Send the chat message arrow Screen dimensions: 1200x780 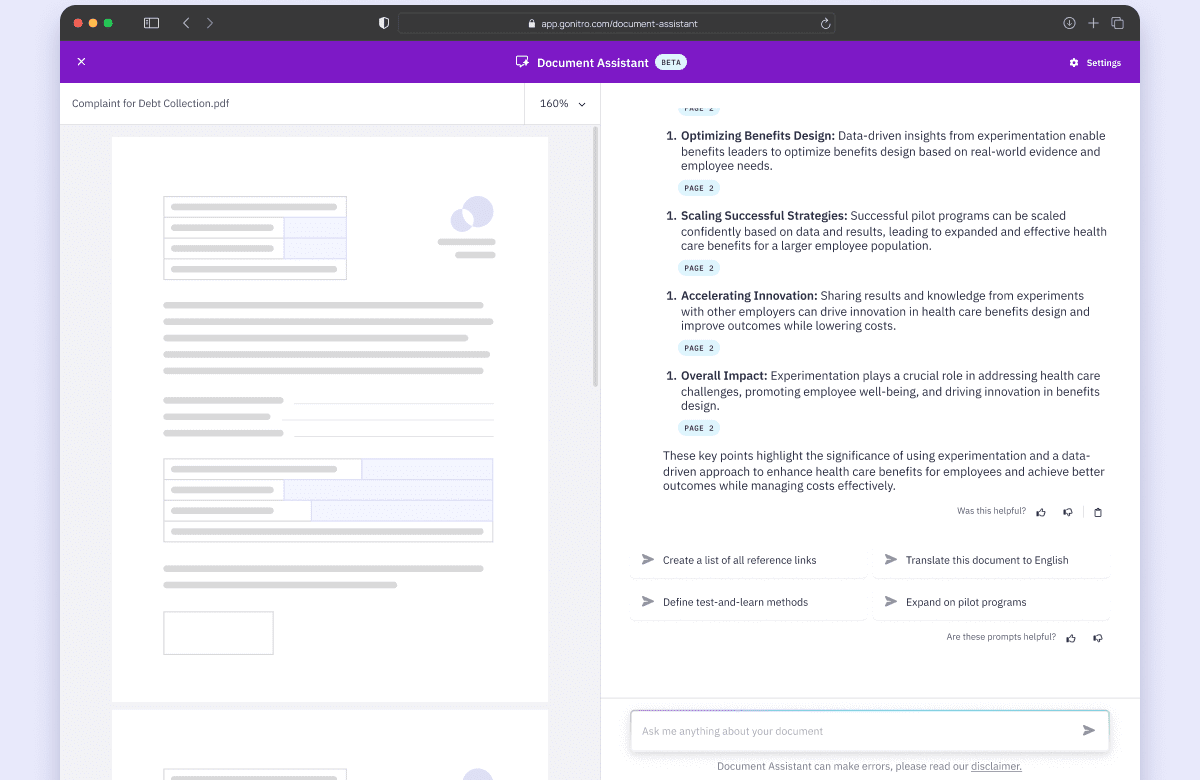(1089, 731)
